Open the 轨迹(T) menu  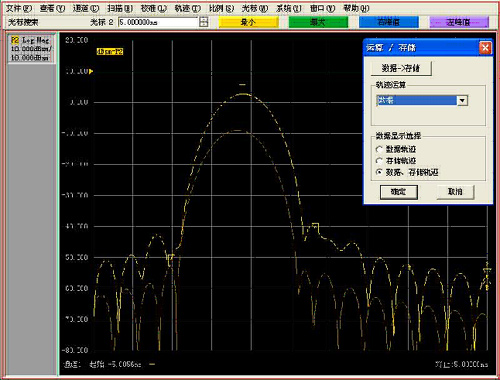click(188, 8)
